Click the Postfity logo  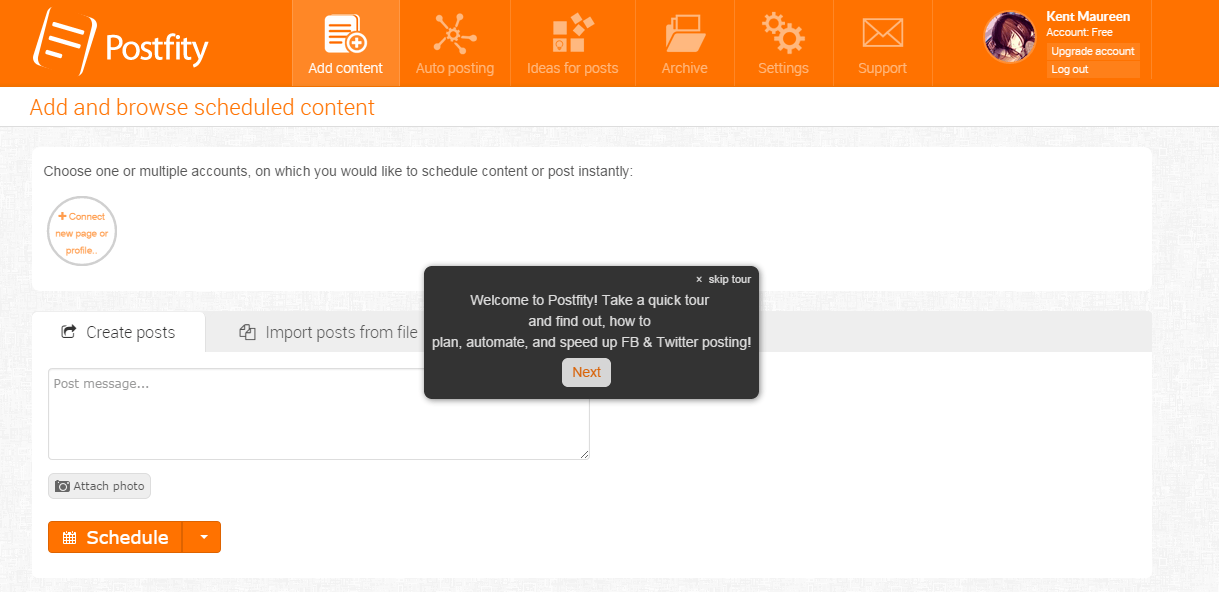pos(120,42)
